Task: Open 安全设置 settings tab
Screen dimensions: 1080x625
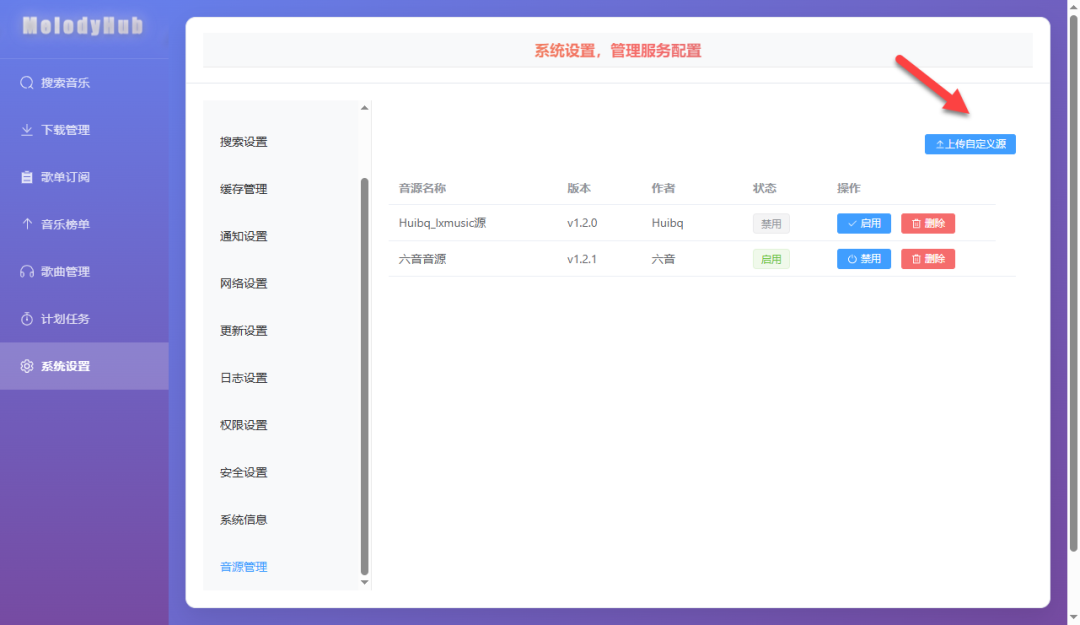Action: [243, 472]
